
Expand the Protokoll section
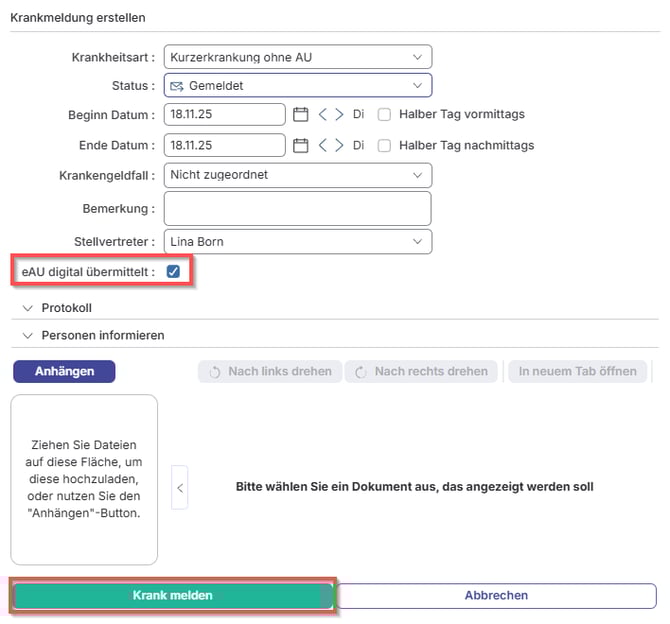[66, 309]
